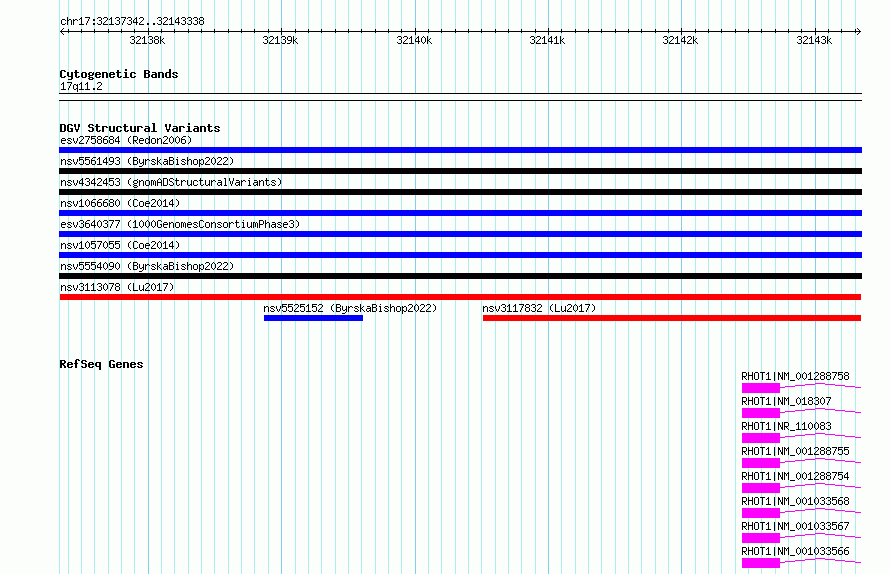Viewport: 890px width, 574px height.
Task: Click magenta exon block of RHOT1|NM_001033566
Action: (761, 563)
